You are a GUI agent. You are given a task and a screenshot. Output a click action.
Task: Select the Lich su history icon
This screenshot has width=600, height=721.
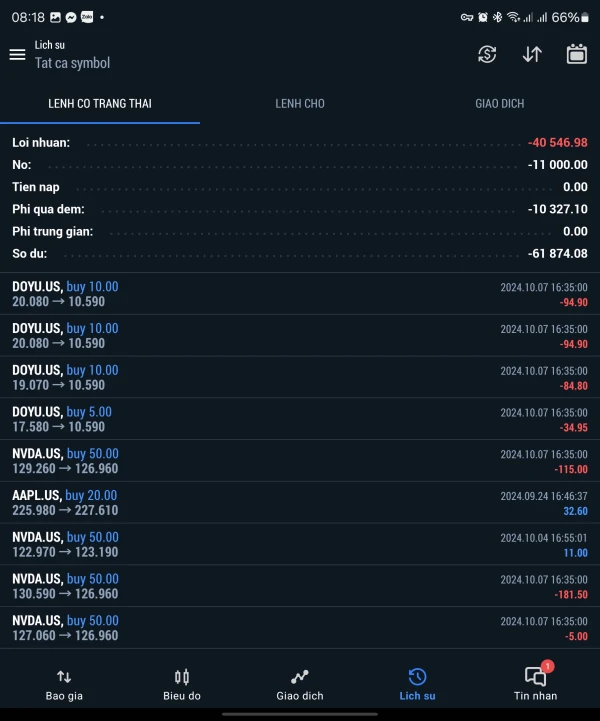click(x=417, y=684)
